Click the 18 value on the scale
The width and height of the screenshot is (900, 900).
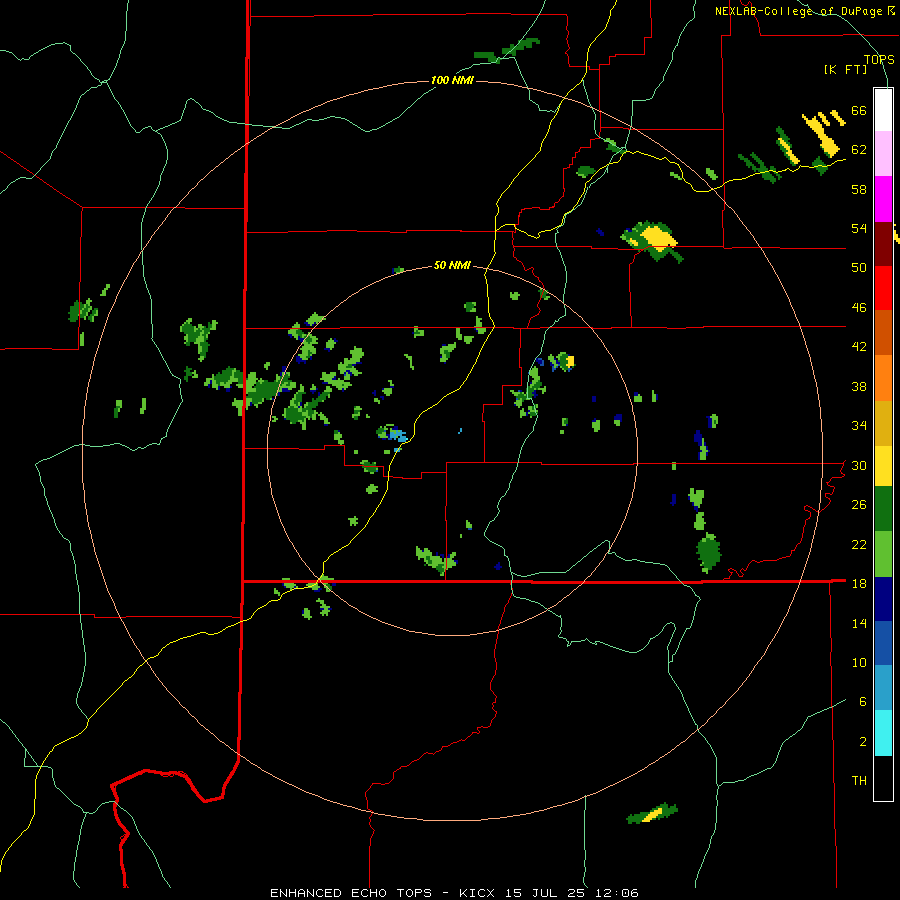(x=859, y=583)
